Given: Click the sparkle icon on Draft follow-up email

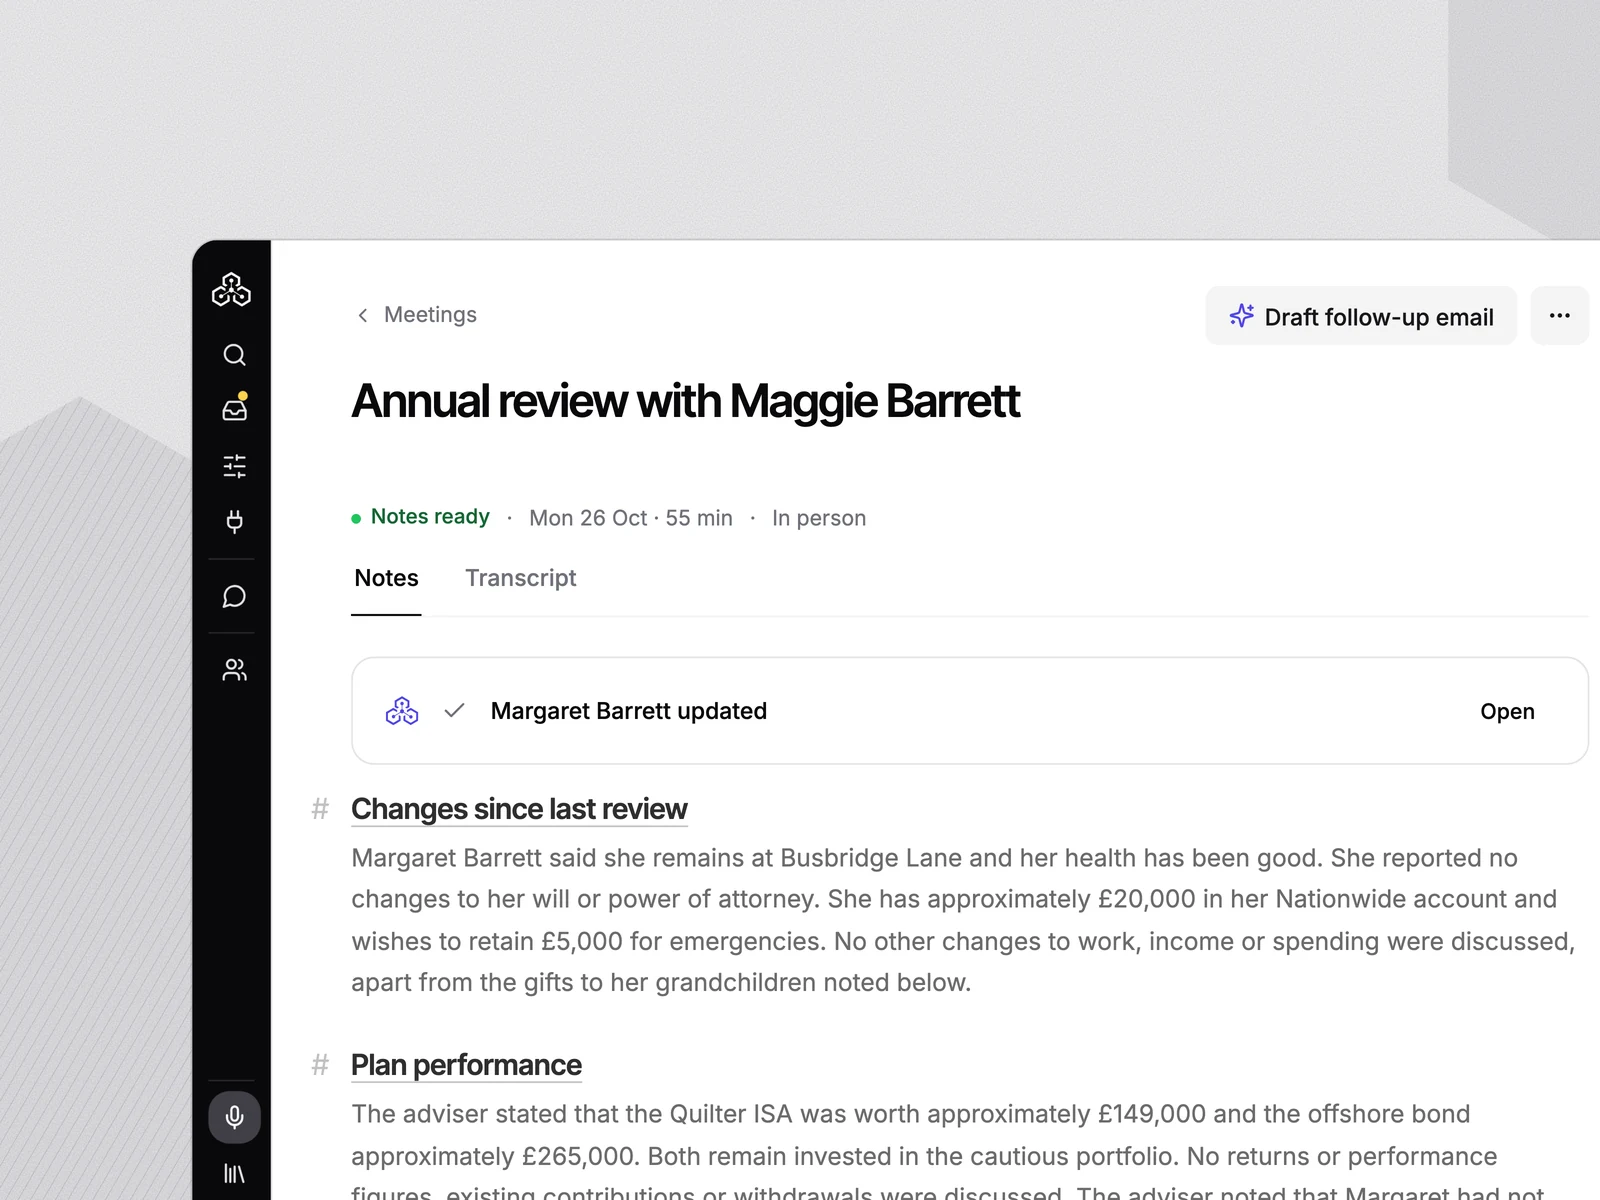Looking at the screenshot, I should pos(1241,316).
